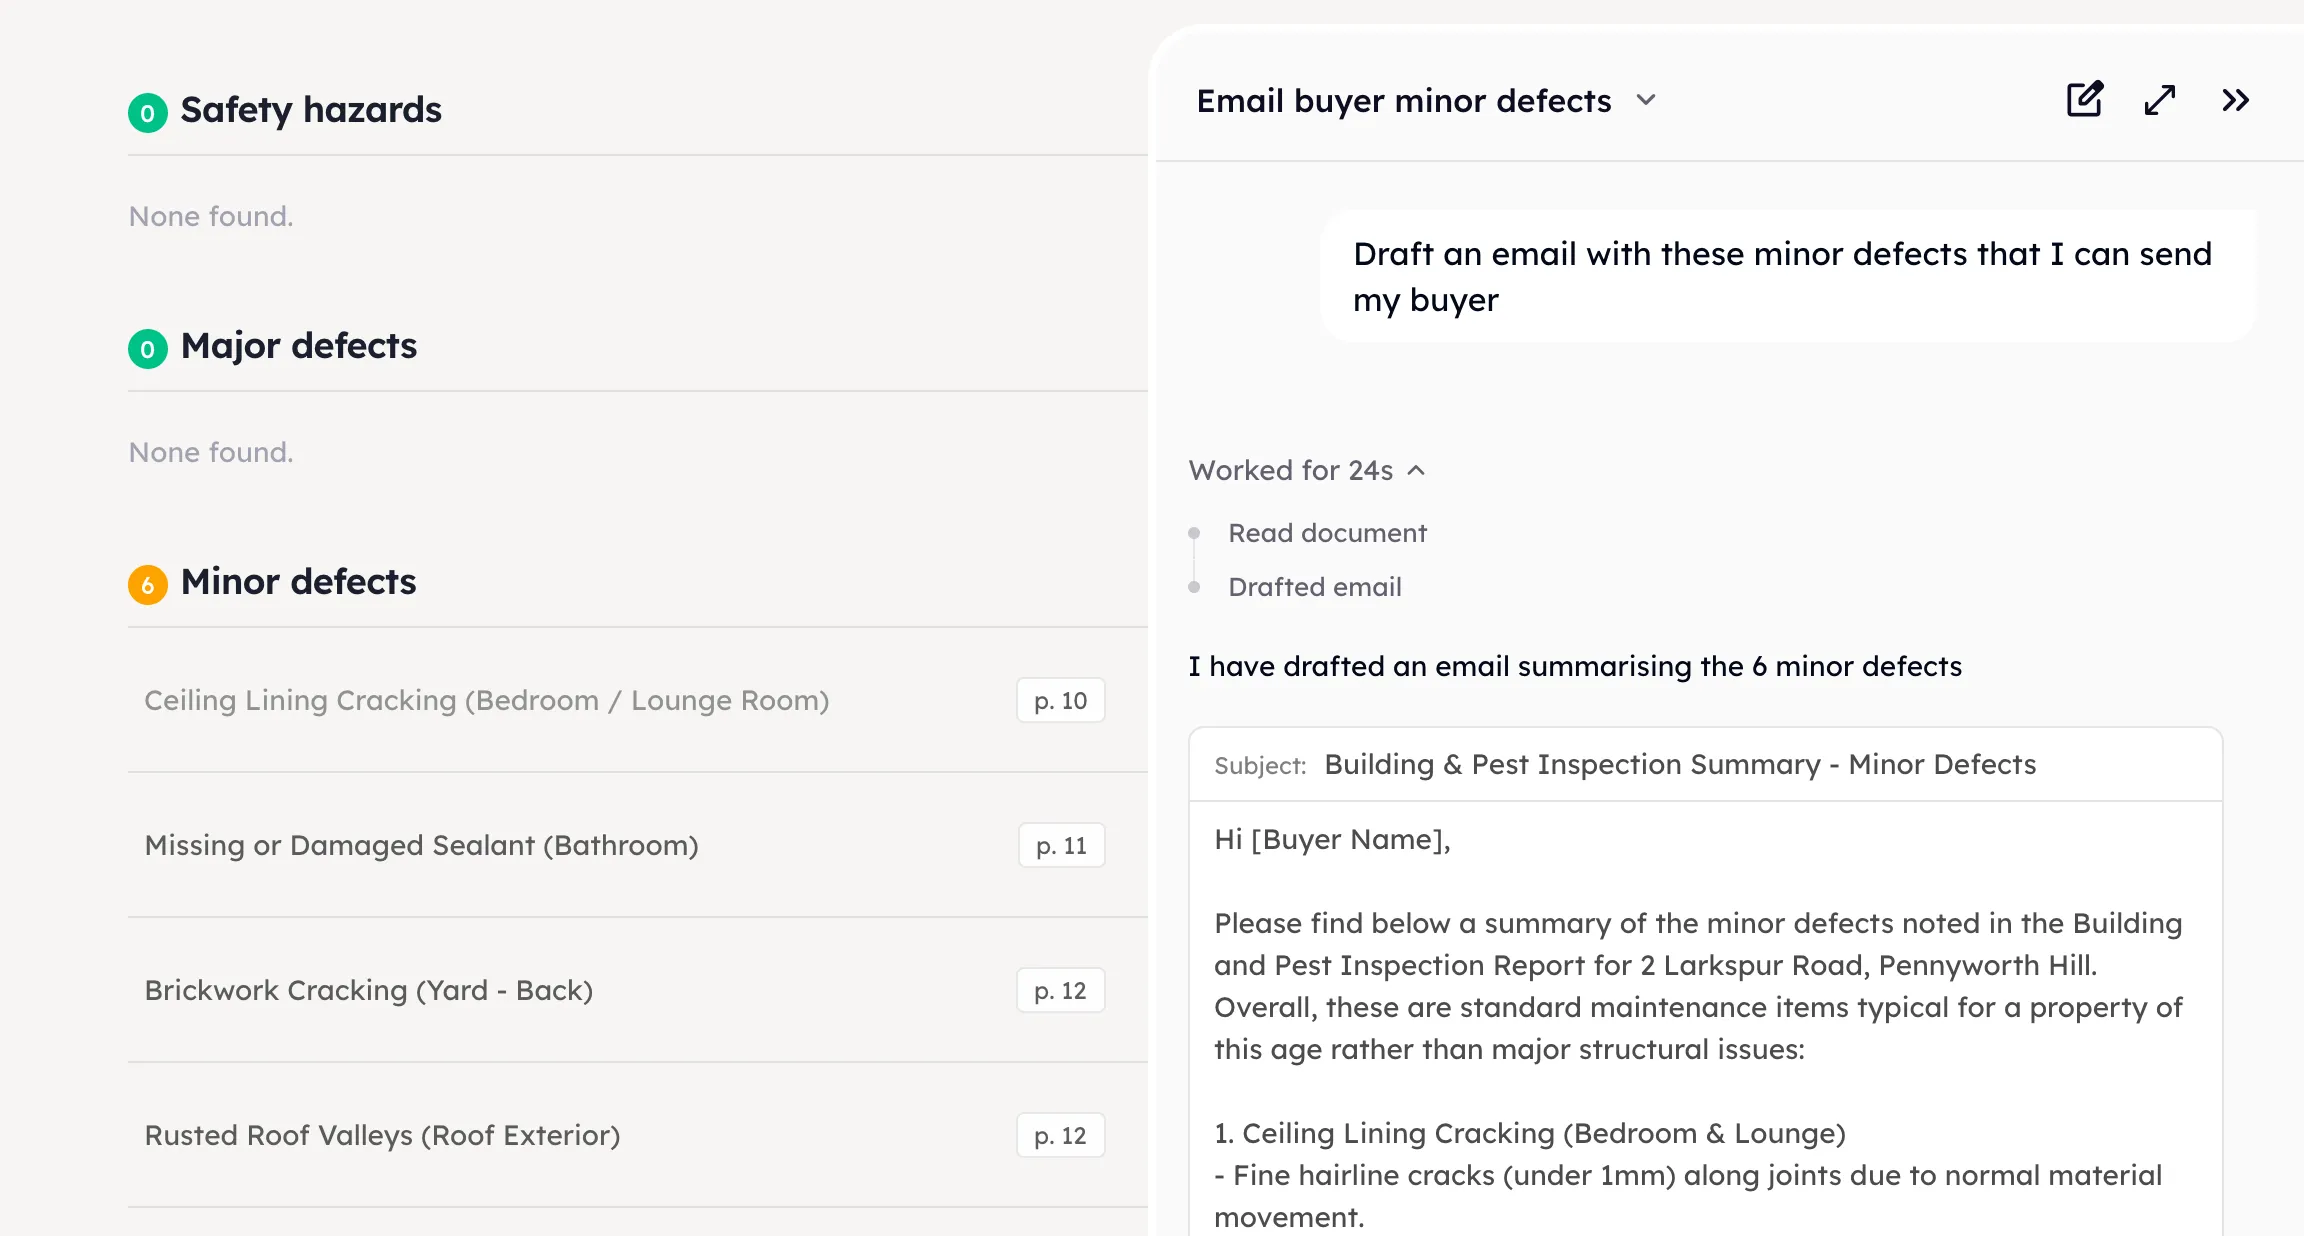Viewport: 2304px width, 1236px height.
Task: Click the Minor defects heading
Action: point(298,582)
